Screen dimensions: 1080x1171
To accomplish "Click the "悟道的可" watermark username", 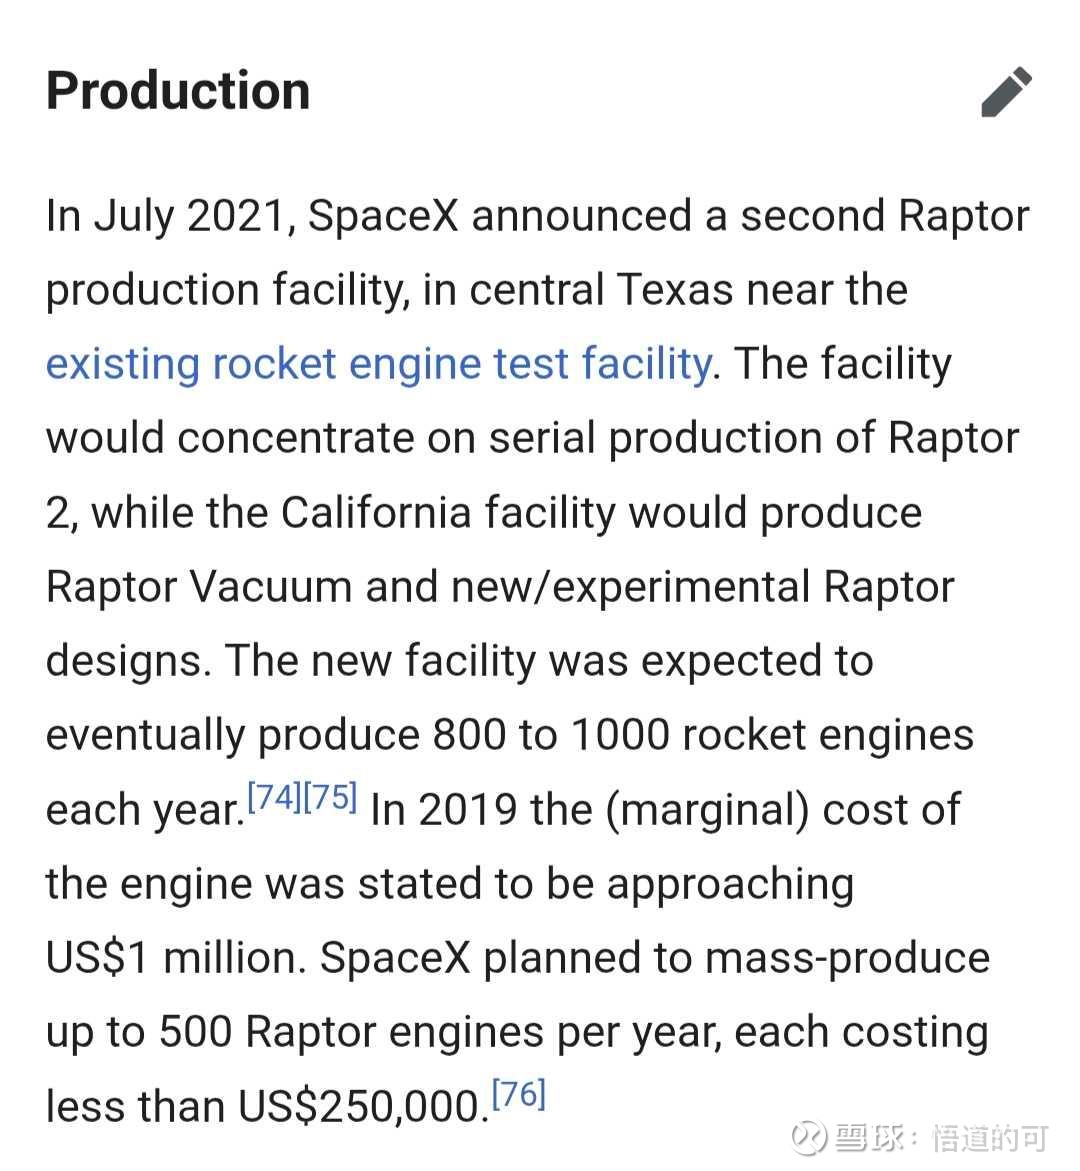I will point(989,1138).
